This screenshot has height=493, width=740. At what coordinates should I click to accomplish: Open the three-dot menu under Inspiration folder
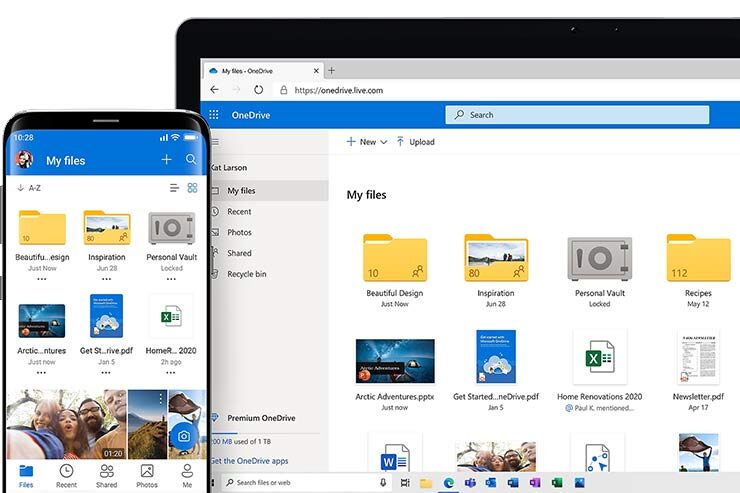click(x=106, y=280)
